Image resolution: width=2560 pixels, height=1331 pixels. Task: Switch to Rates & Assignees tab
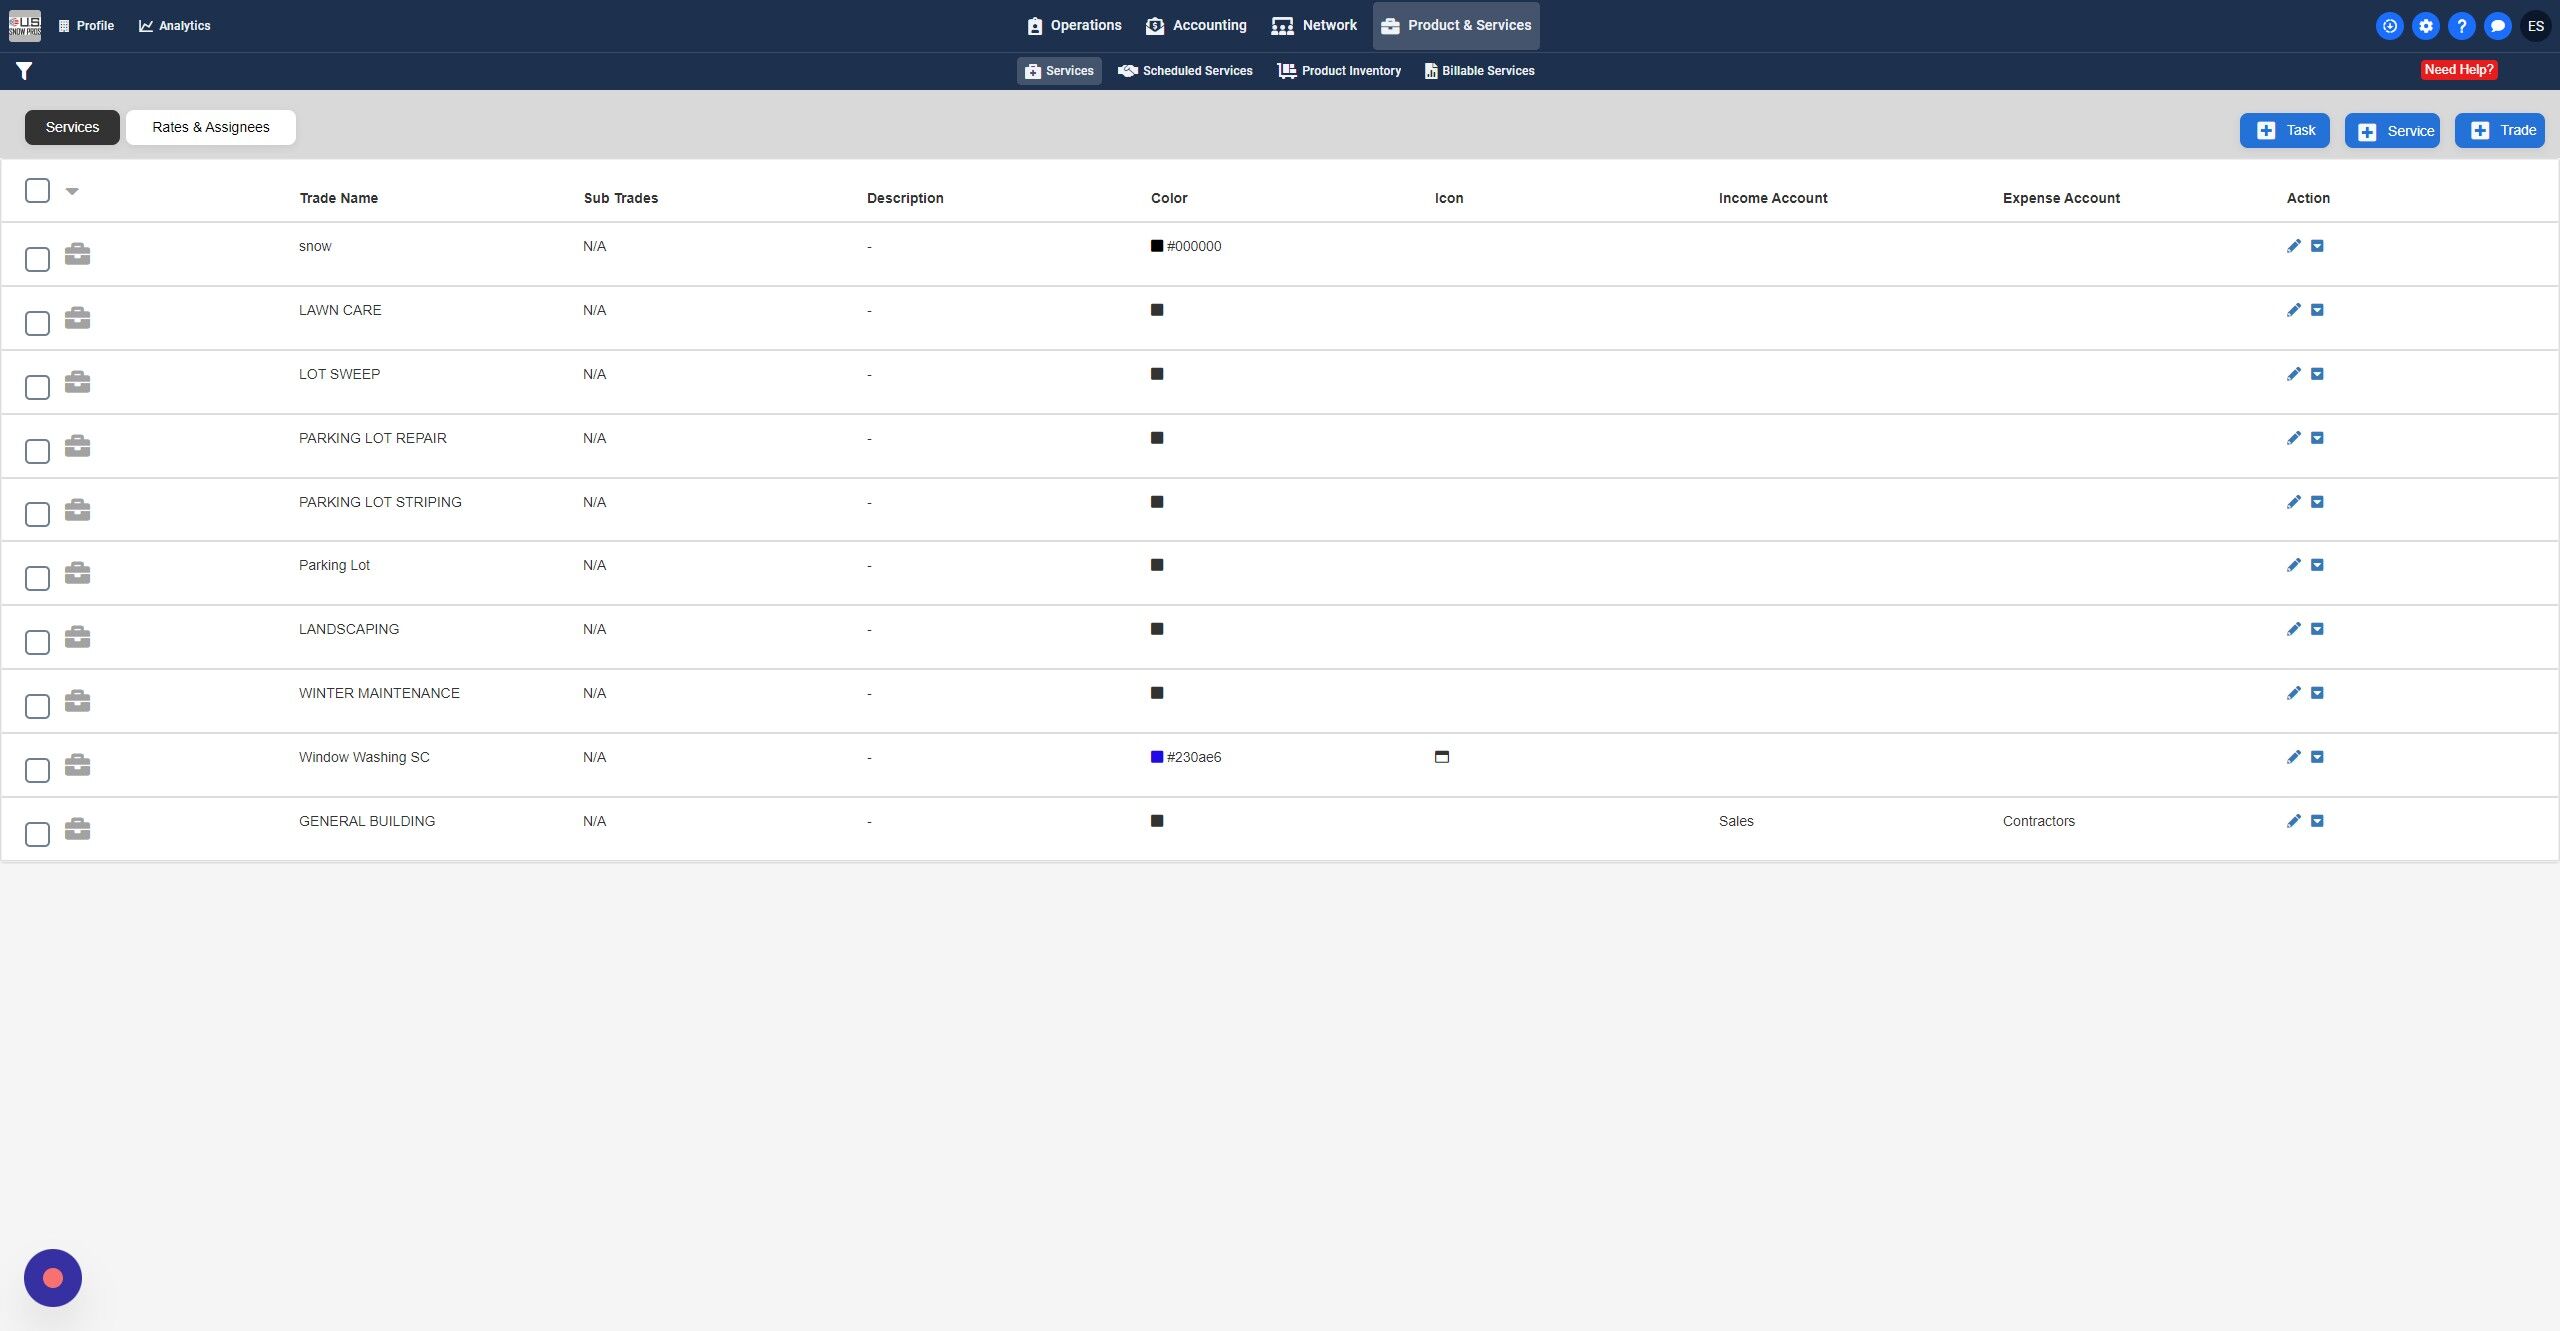point(210,127)
